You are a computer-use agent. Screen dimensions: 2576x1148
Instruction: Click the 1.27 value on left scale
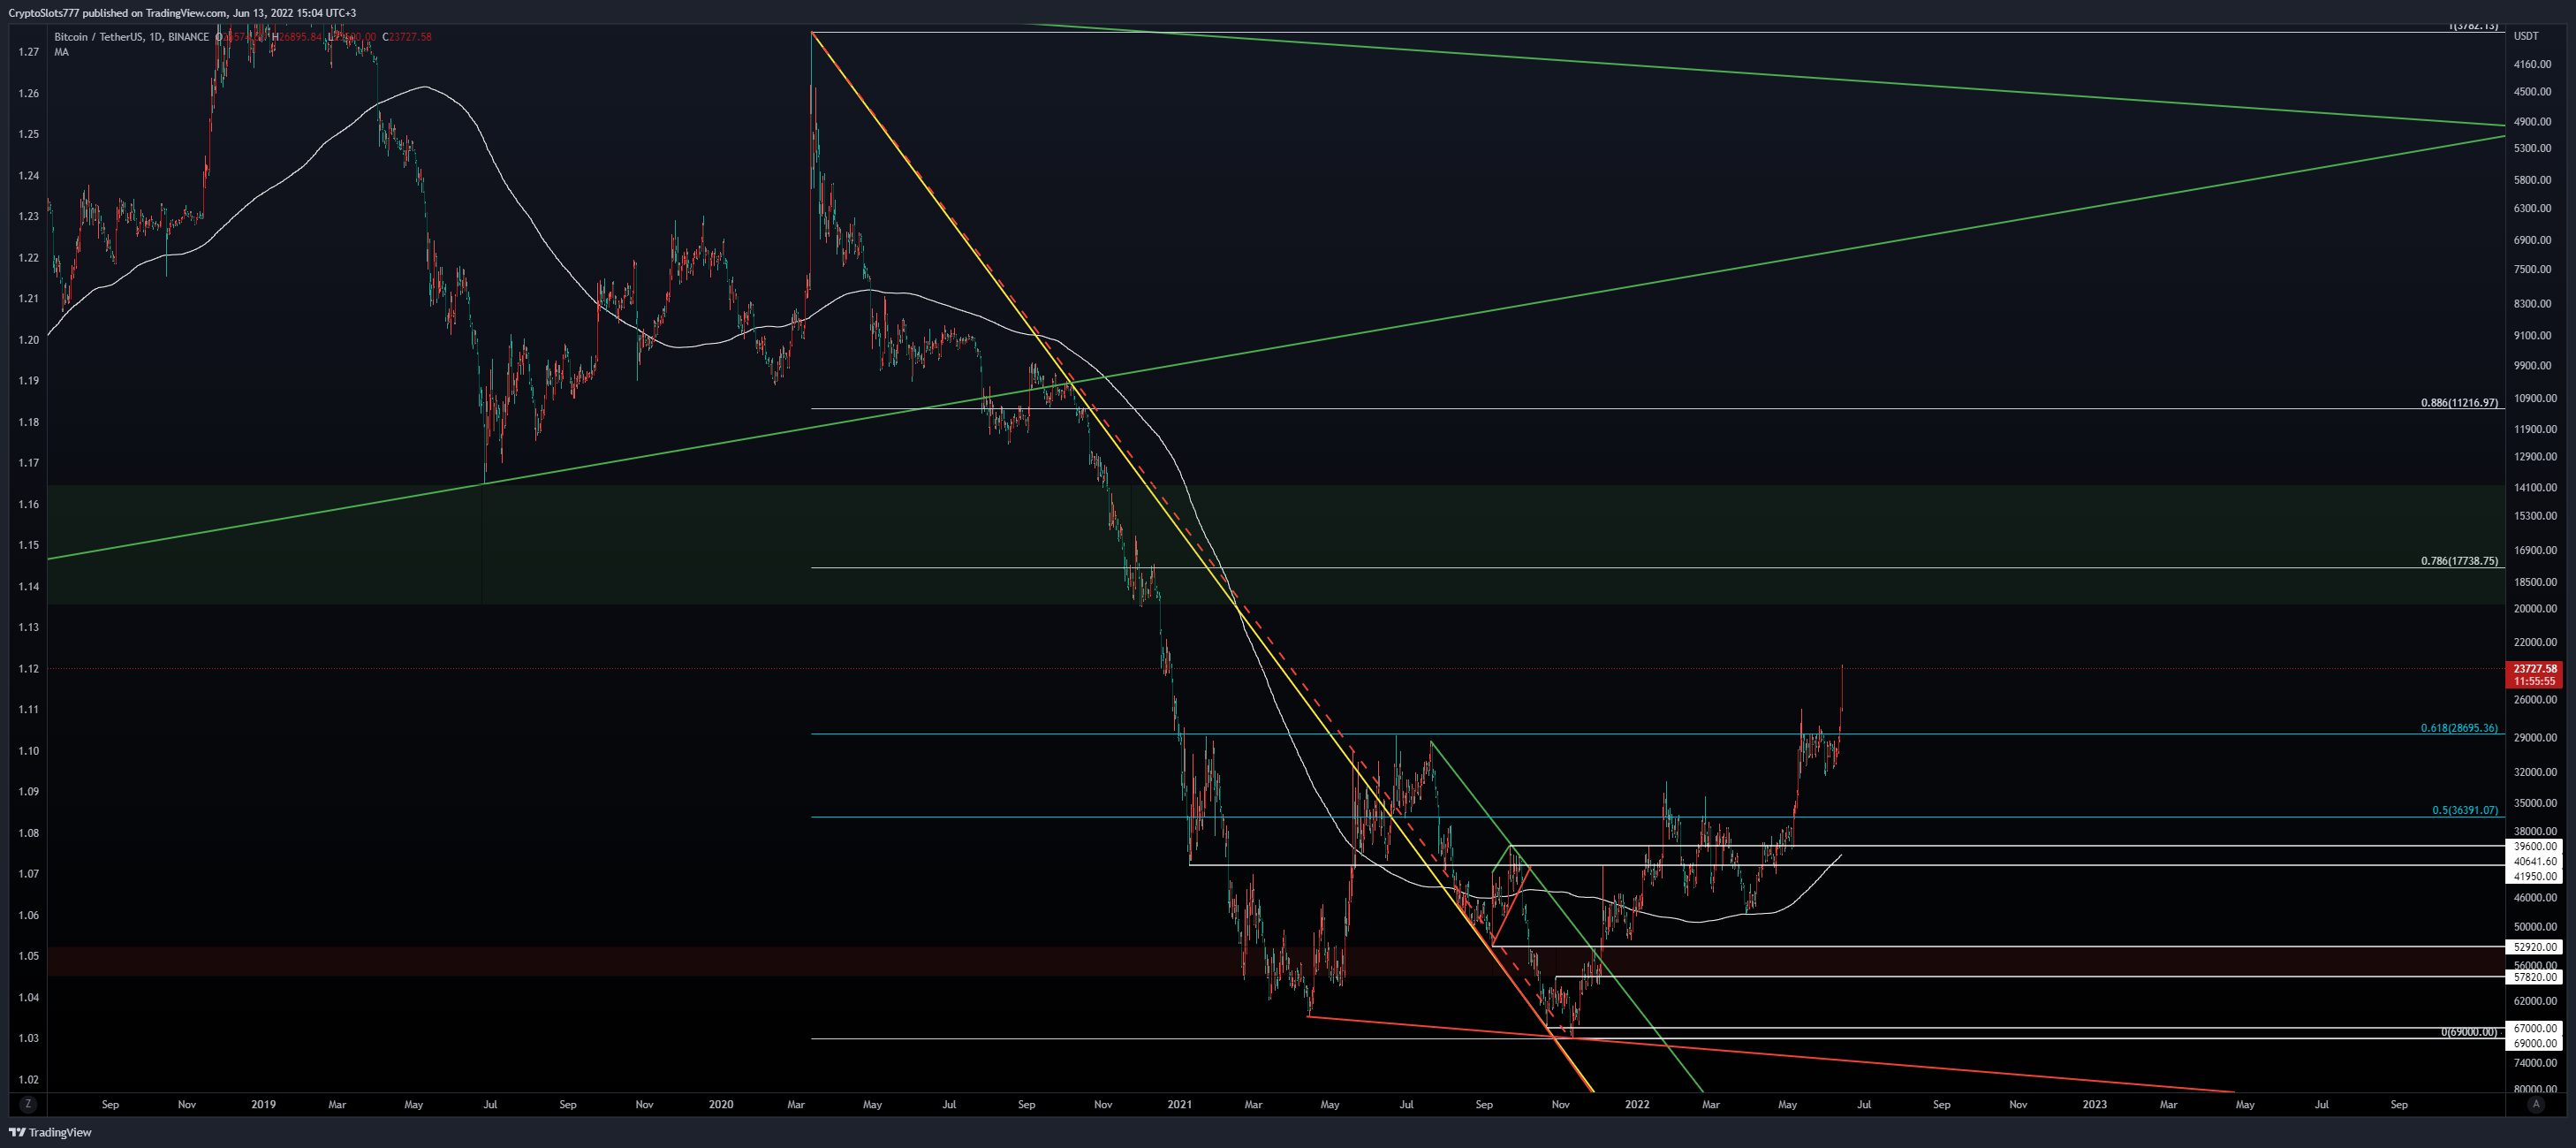coord(29,52)
